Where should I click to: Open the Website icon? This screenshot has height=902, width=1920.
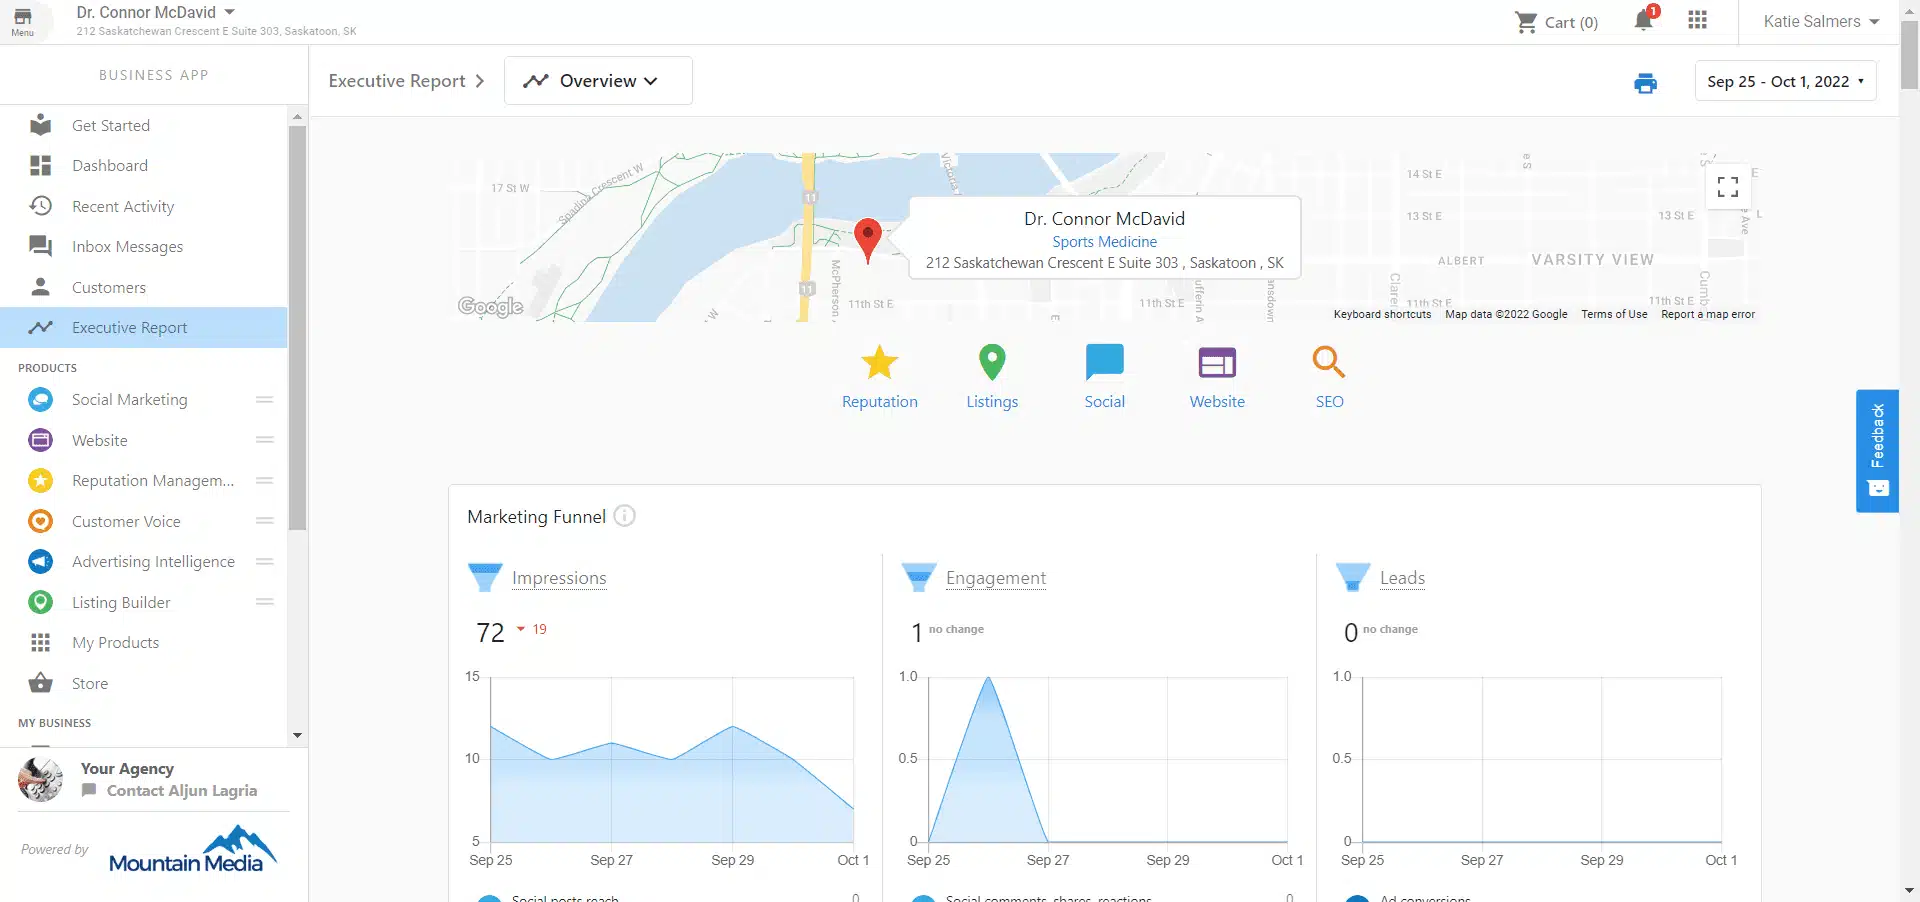pyautogui.click(x=1216, y=363)
